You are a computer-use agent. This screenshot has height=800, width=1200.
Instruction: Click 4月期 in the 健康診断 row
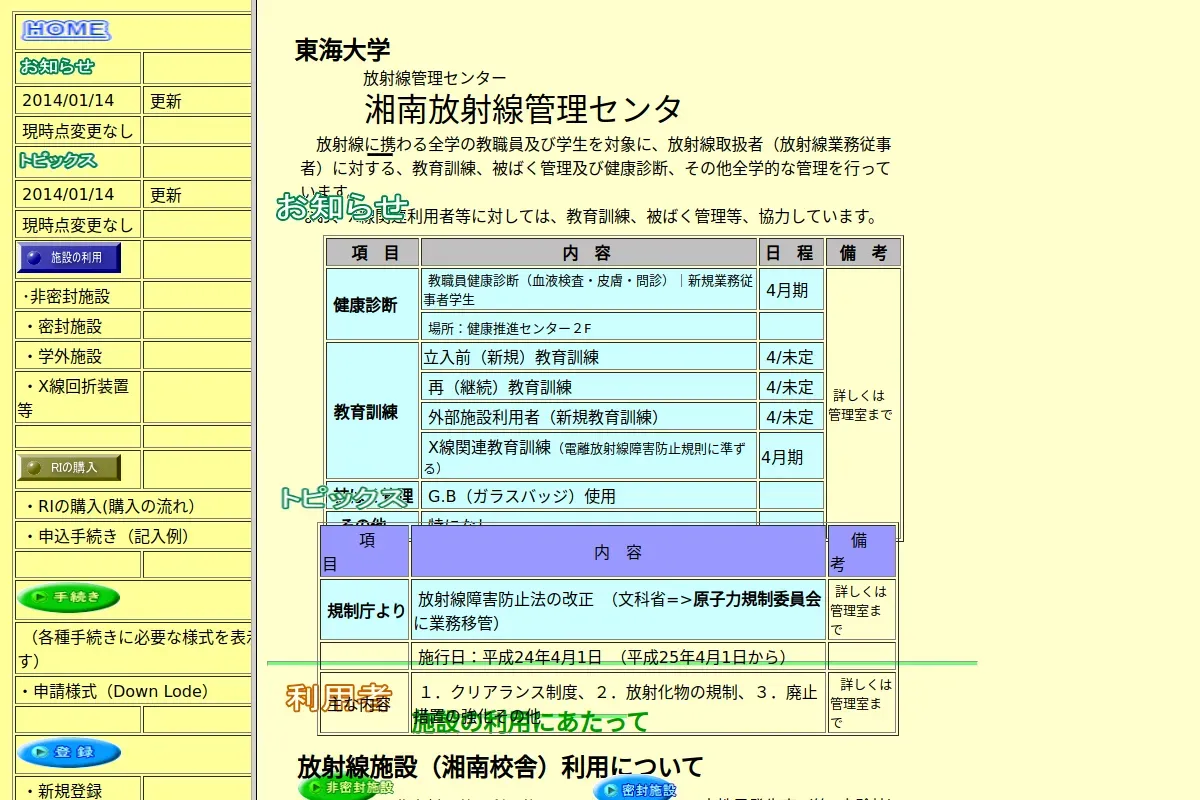pyautogui.click(x=792, y=289)
